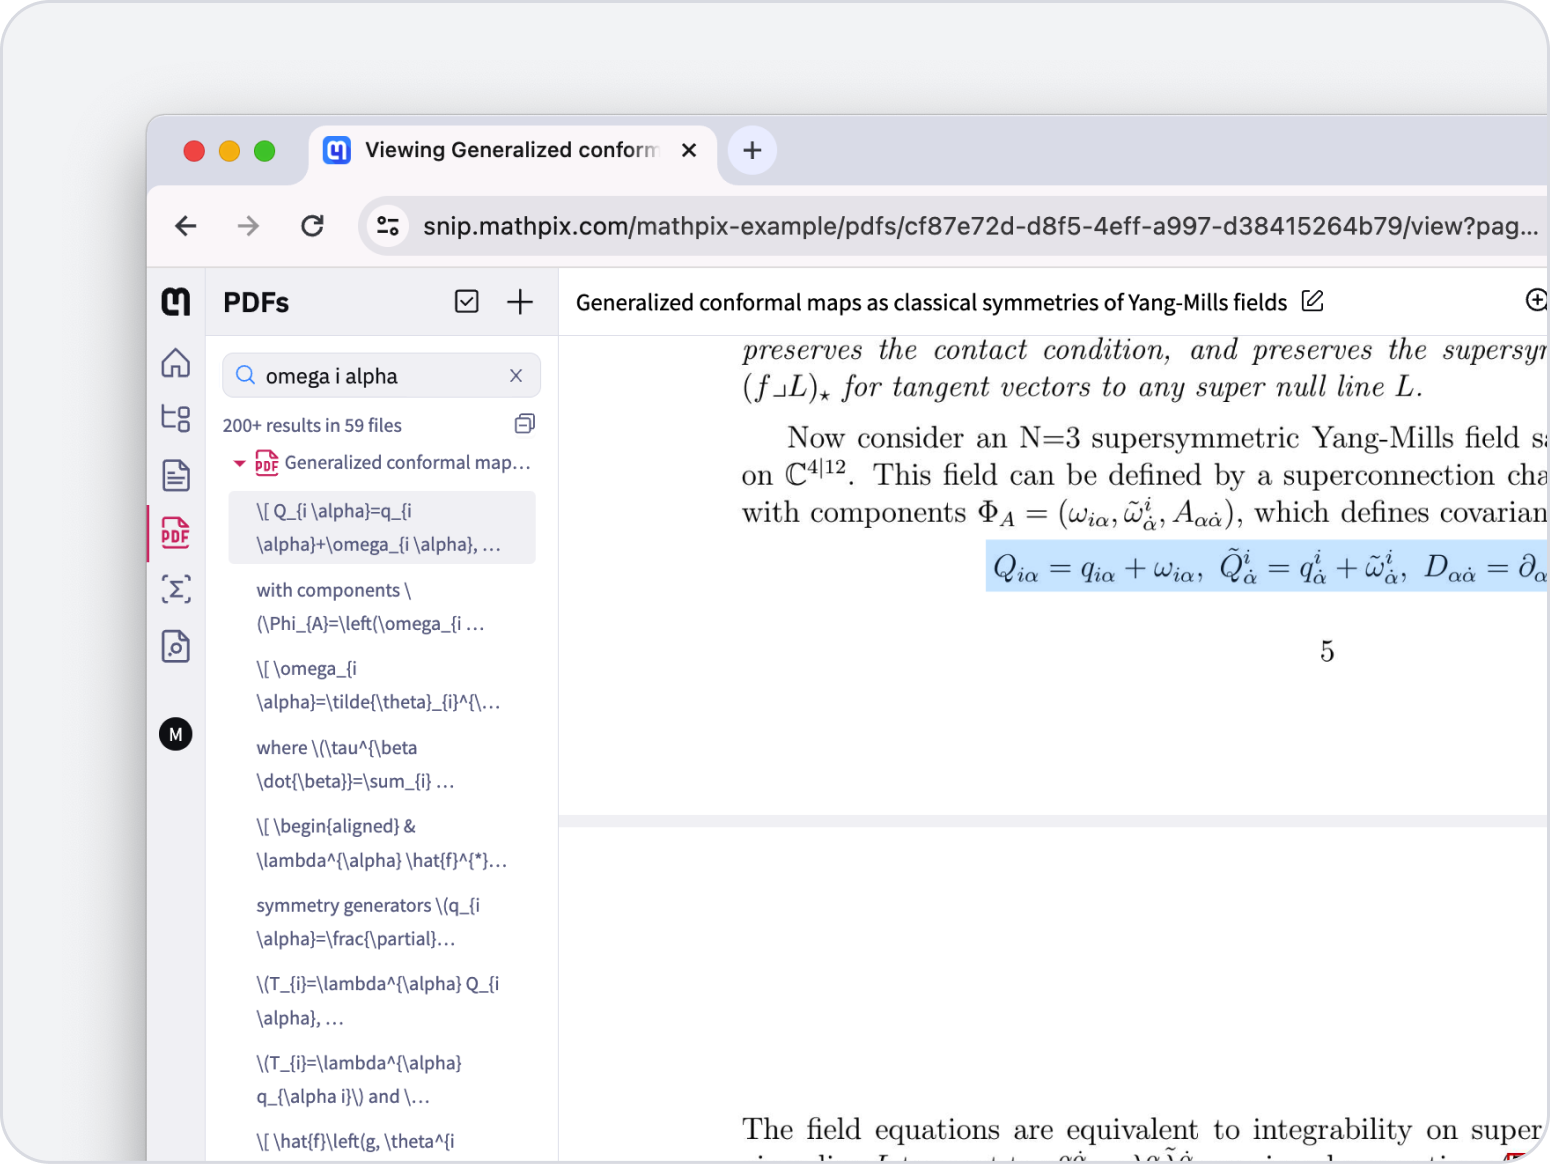Viewport: 1550px width, 1164px height.
Task: Clear the omega i alpha search
Action: (516, 375)
